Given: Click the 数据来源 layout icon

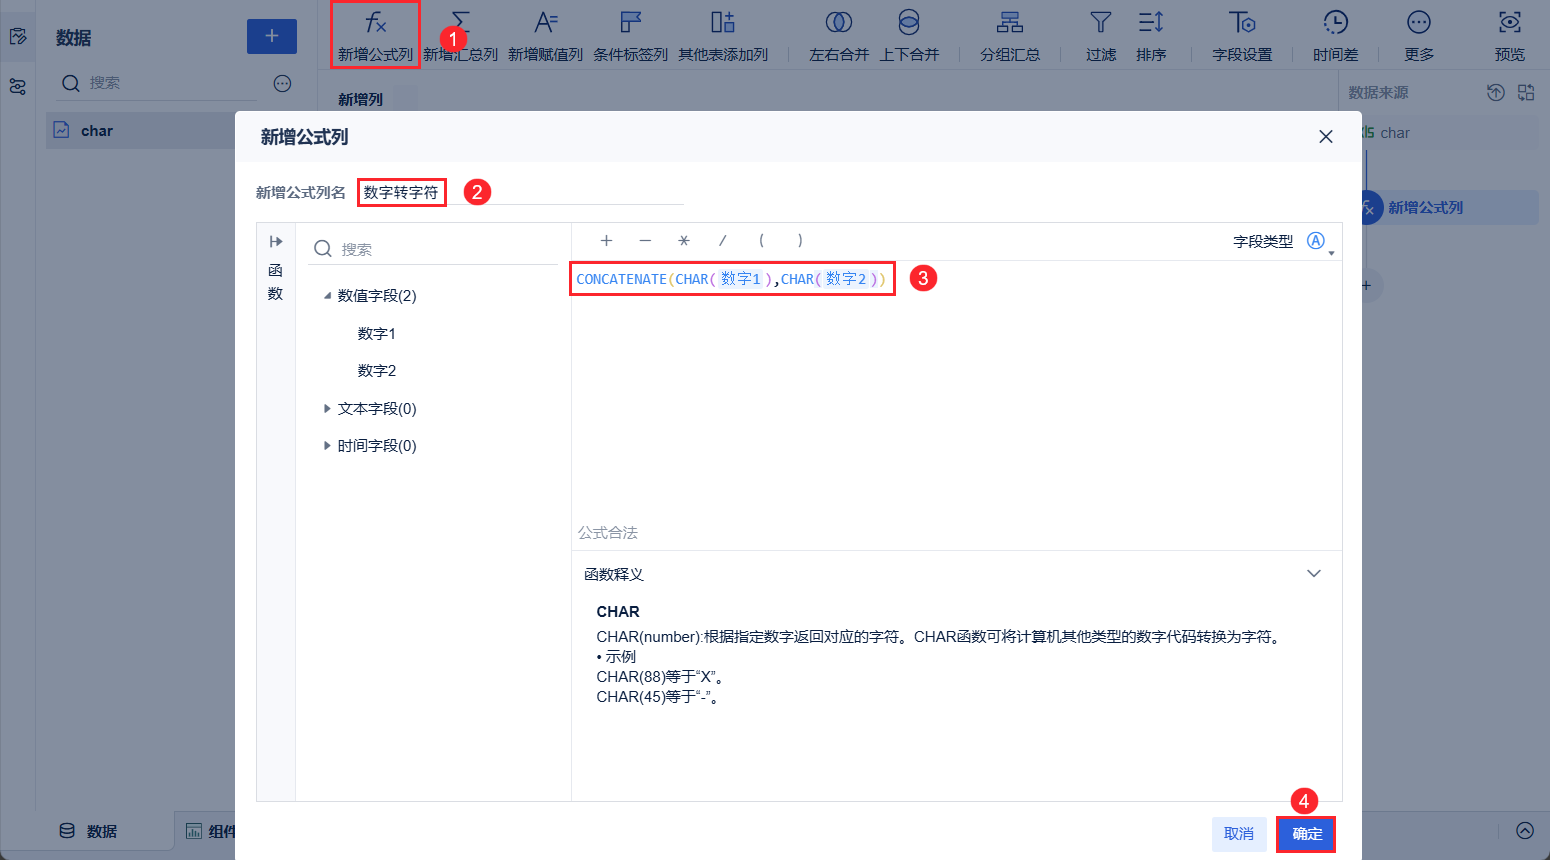Looking at the screenshot, I should 1526,93.
